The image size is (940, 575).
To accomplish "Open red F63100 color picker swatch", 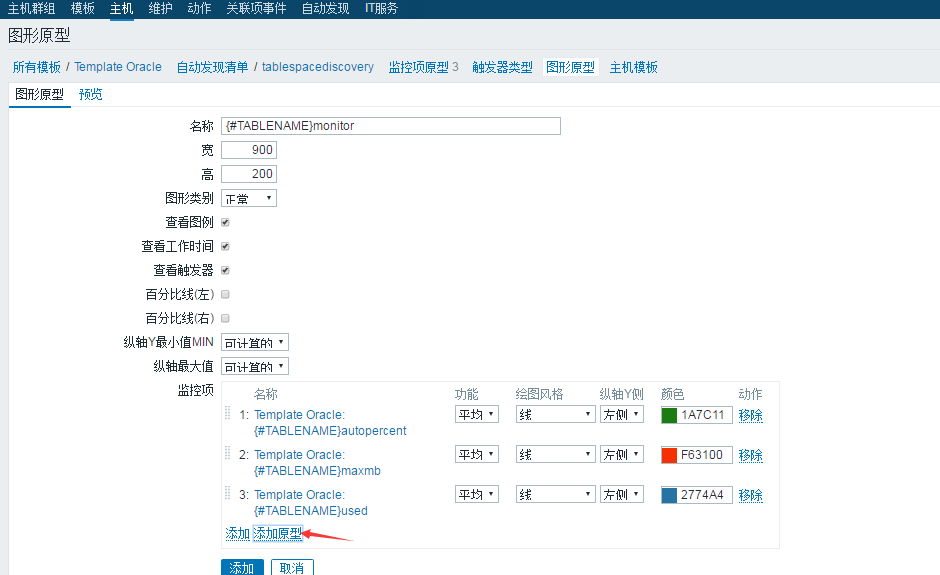I will coord(669,455).
